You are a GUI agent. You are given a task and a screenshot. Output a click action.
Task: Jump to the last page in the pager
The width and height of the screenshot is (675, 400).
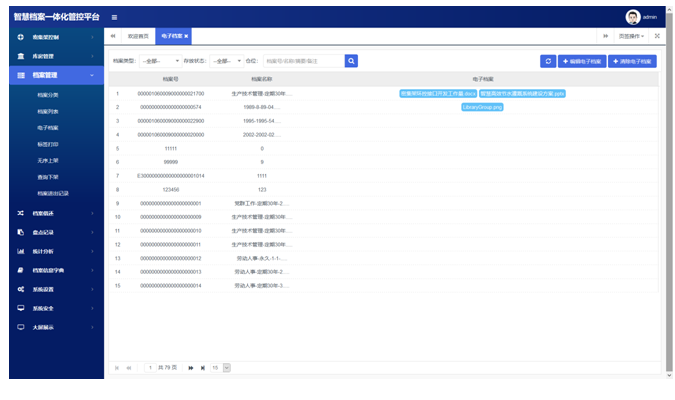pos(203,368)
